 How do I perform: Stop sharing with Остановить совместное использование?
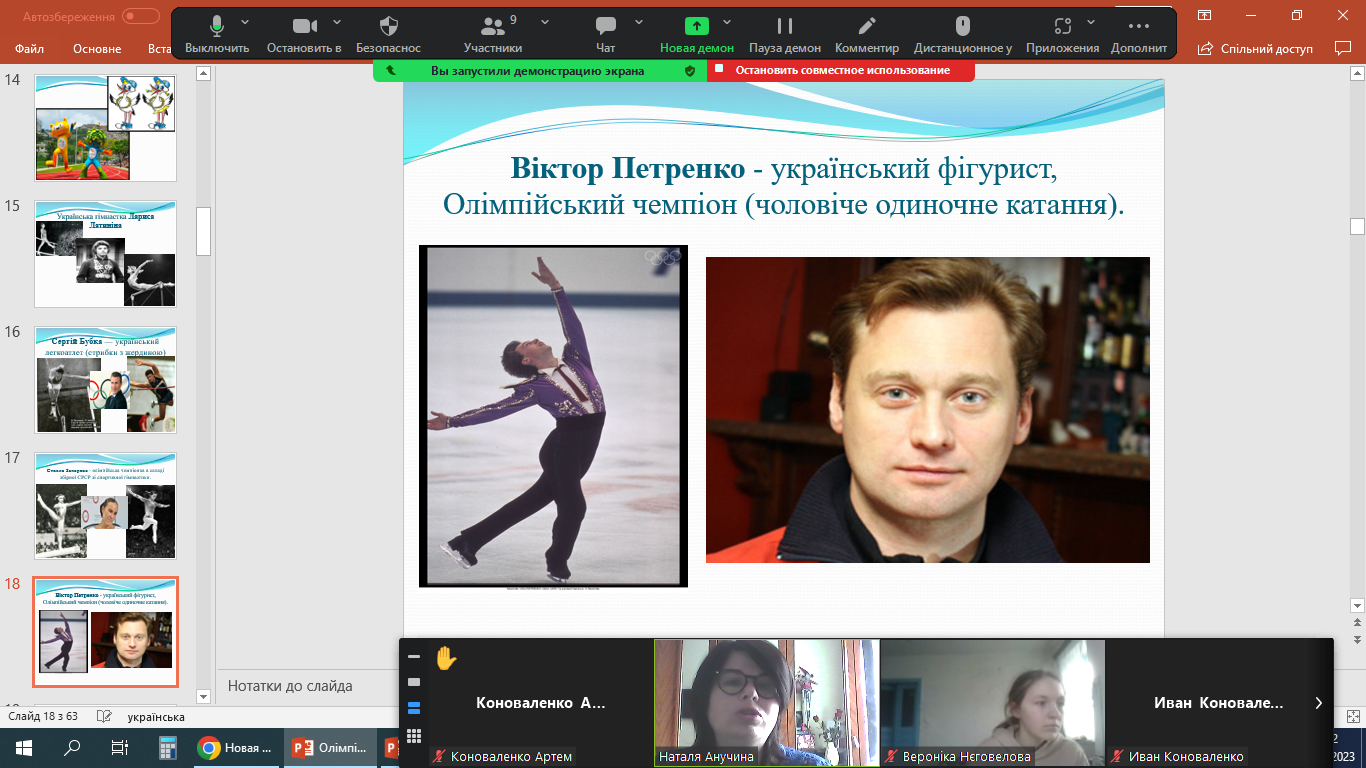[841, 71]
